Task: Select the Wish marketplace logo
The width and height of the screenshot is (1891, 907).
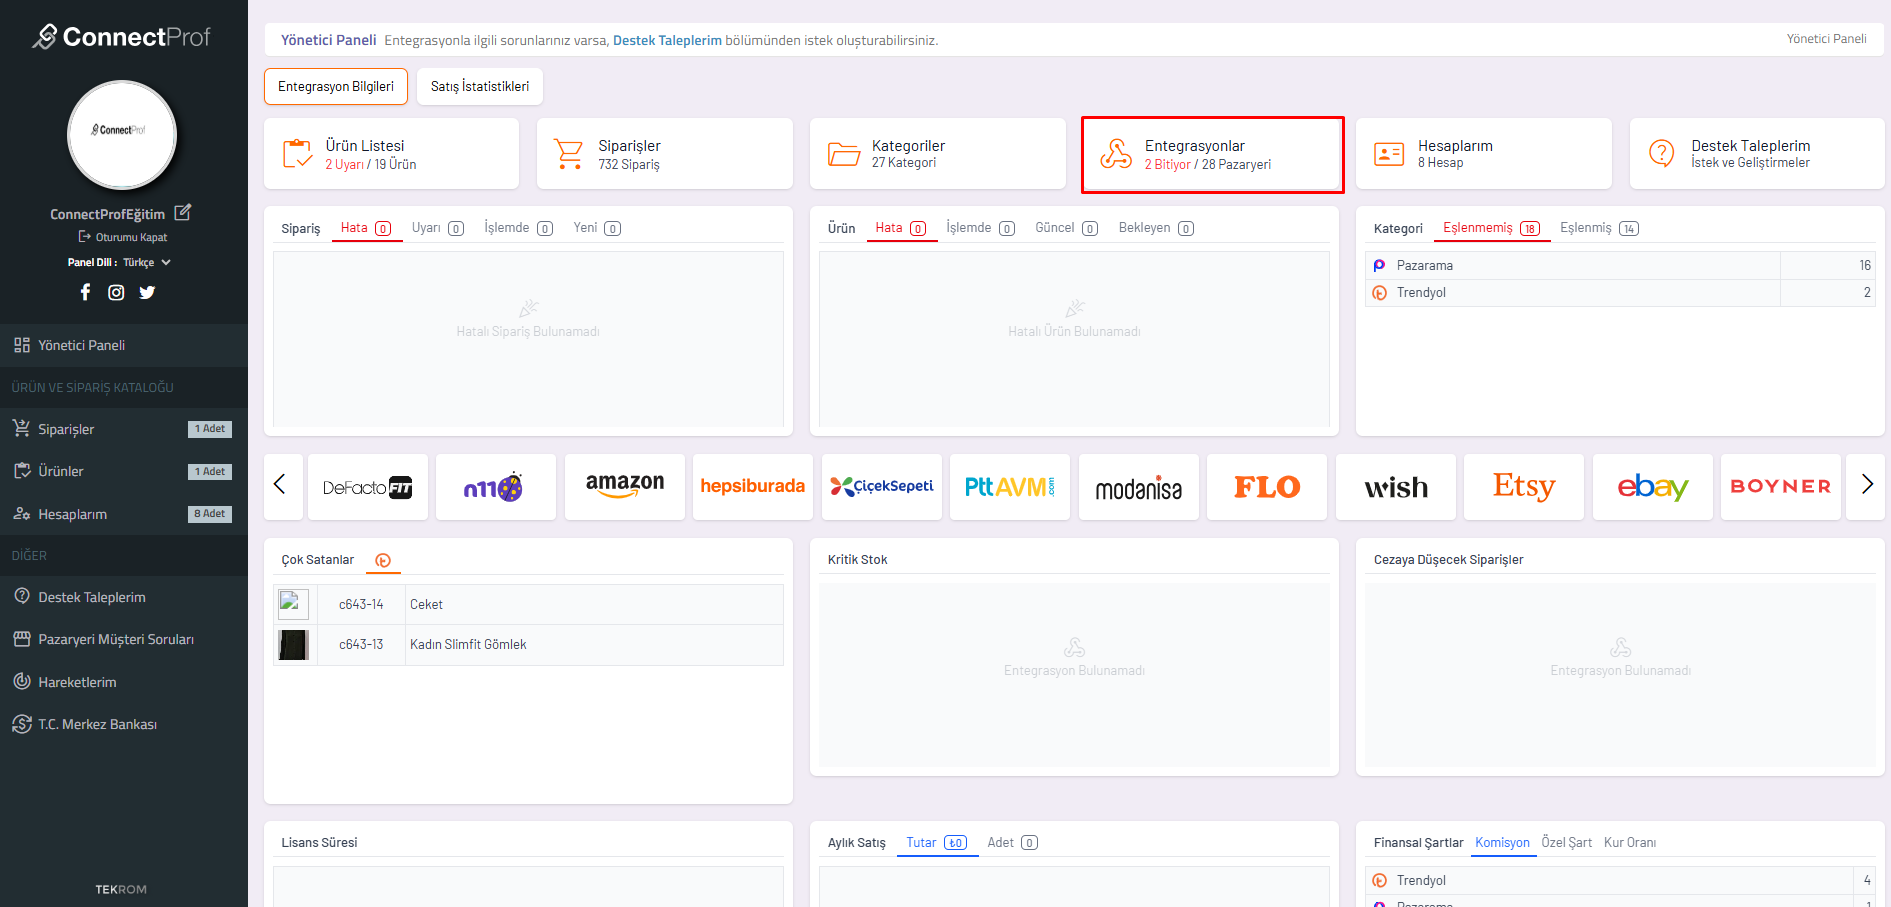Action: pos(1395,487)
